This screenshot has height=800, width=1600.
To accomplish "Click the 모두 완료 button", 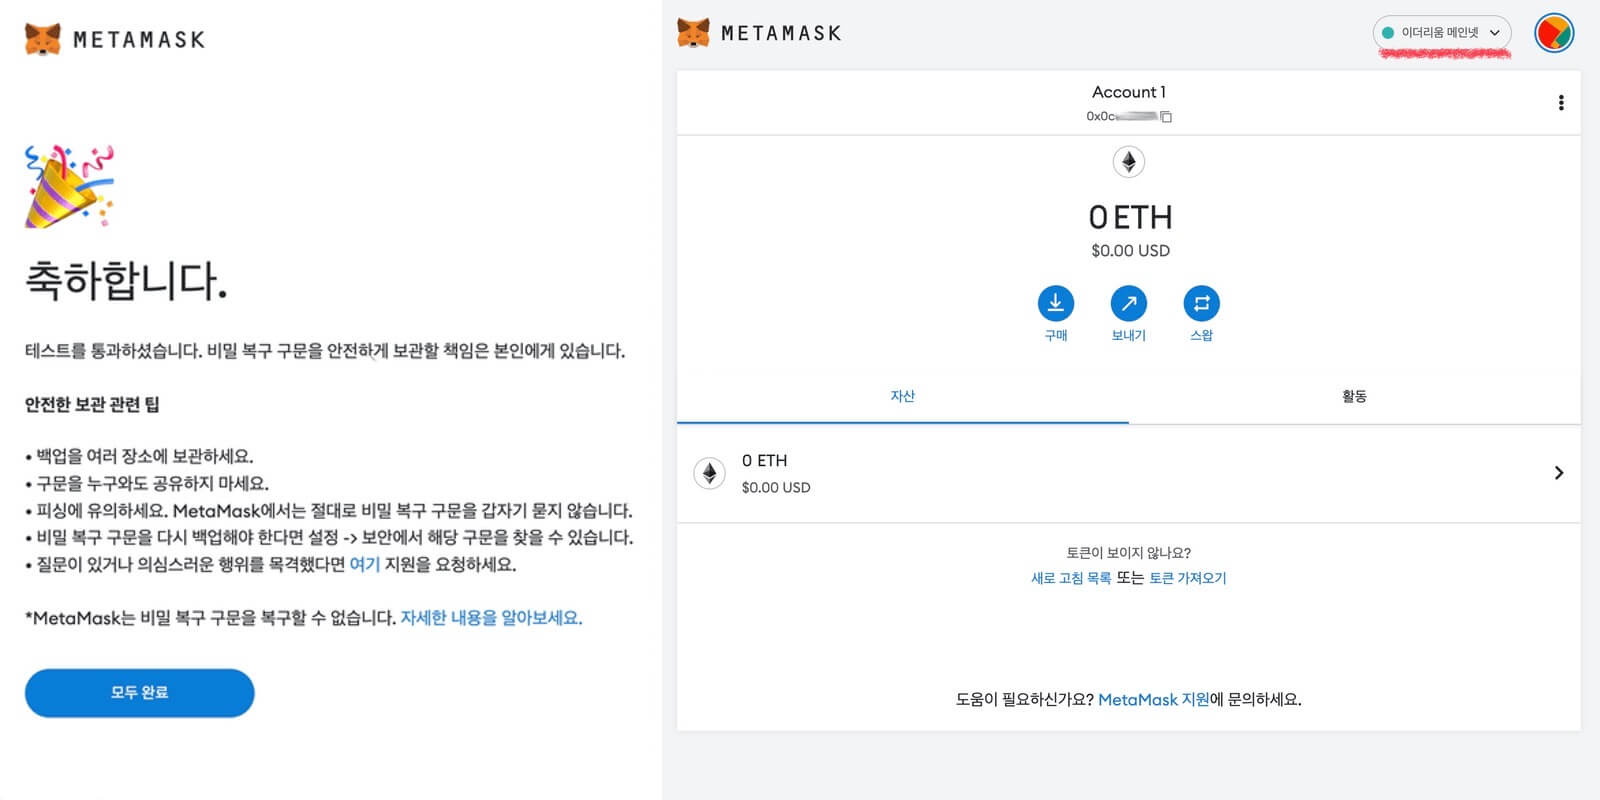I will (x=140, y=693).
